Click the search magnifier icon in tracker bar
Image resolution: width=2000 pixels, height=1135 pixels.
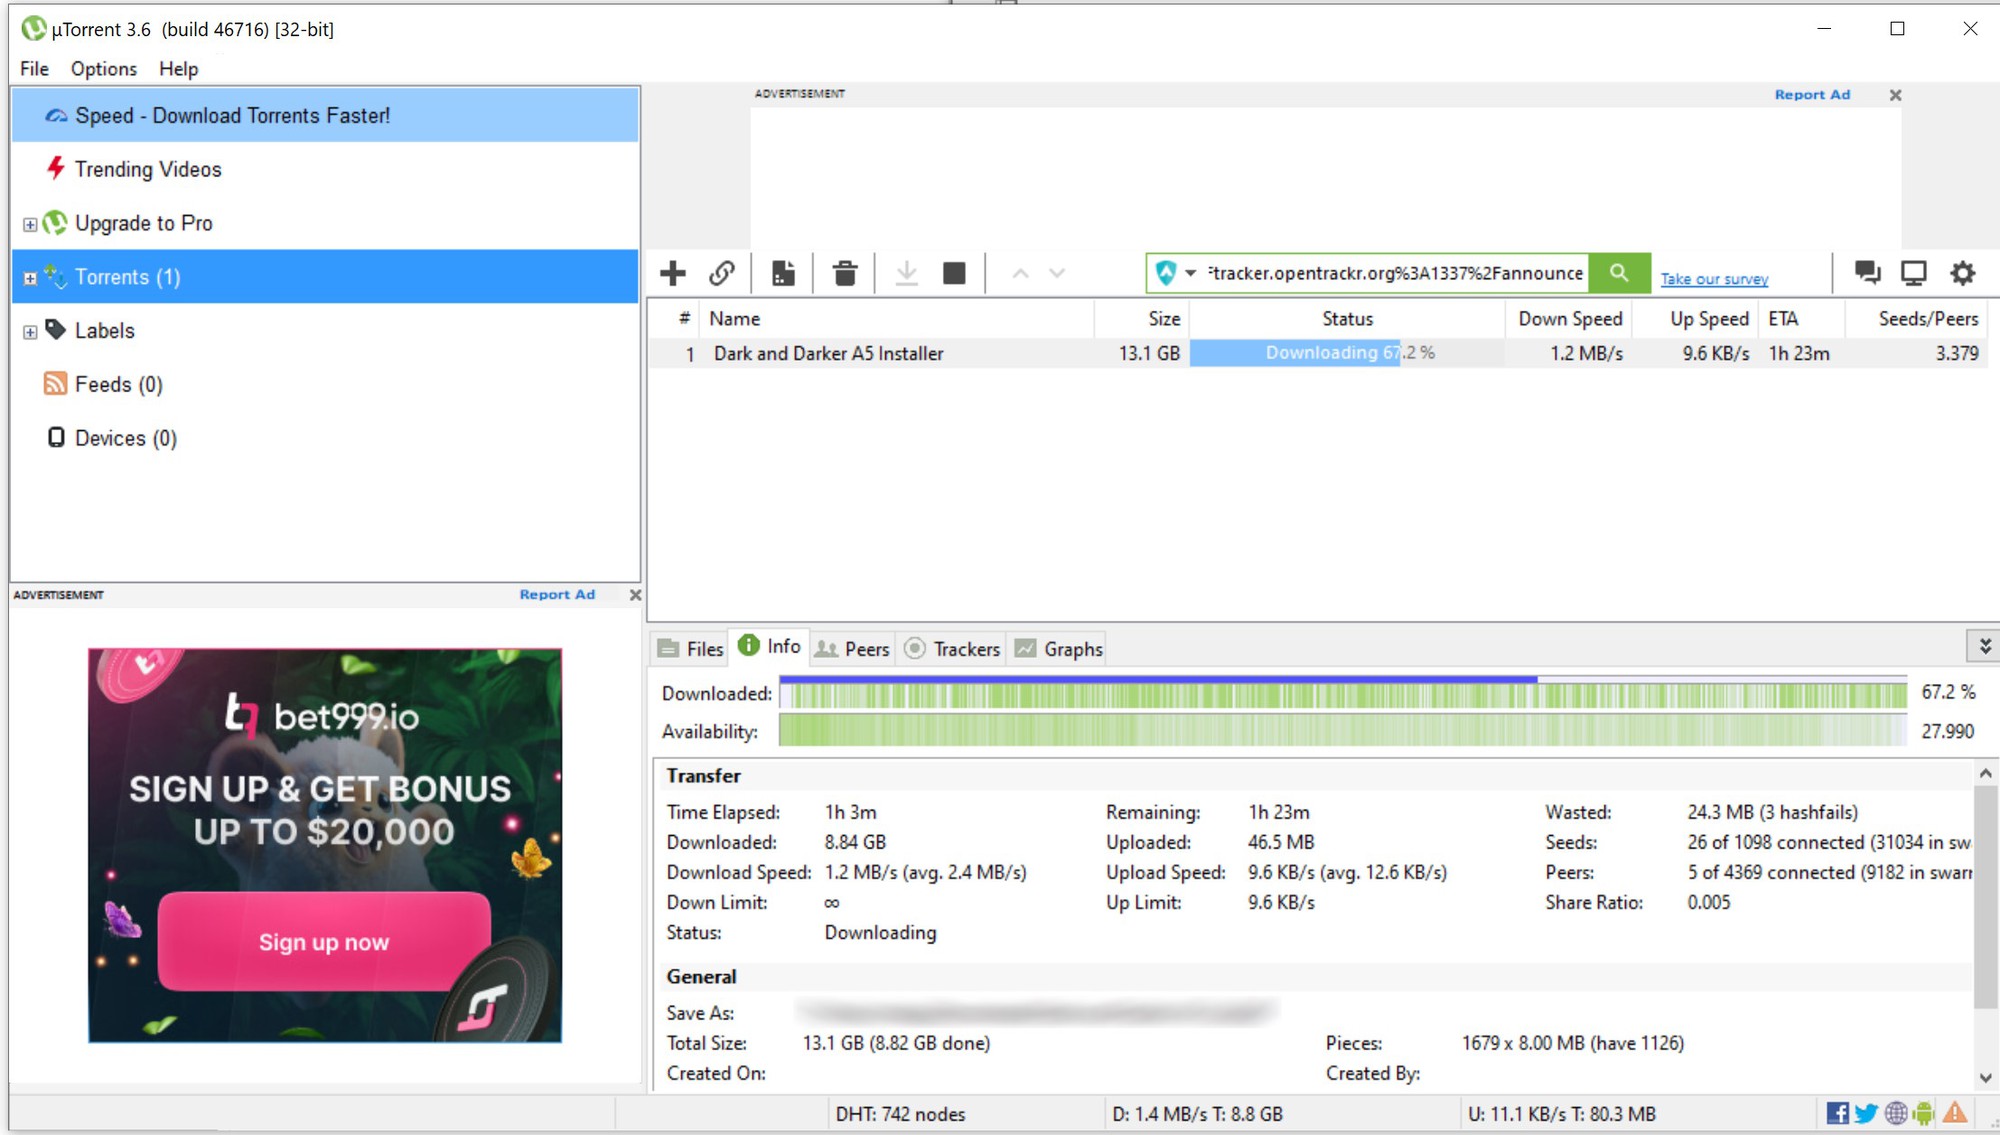(1618, 273)
